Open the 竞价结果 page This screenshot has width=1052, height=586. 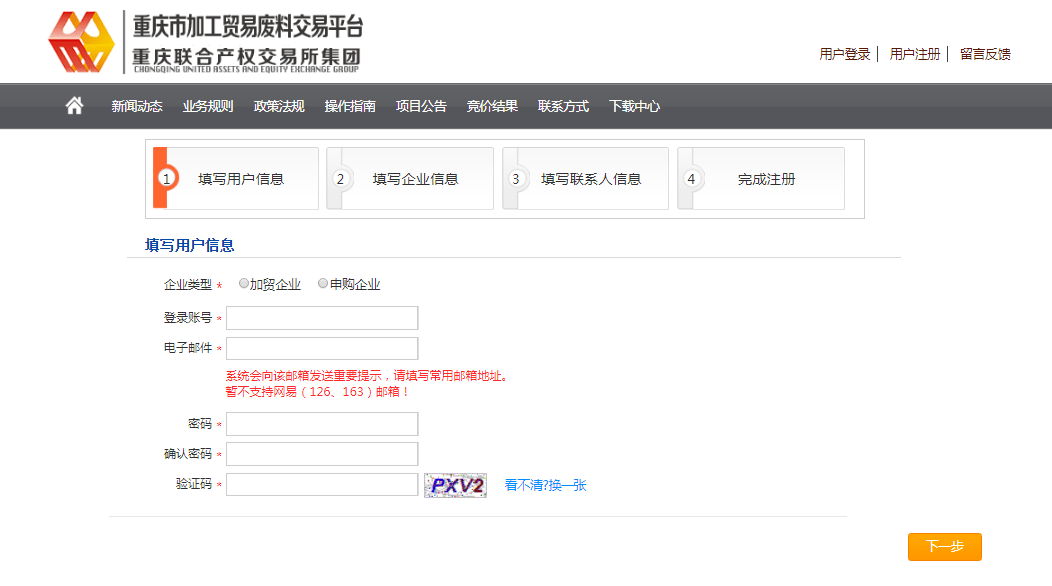[492, 106]
